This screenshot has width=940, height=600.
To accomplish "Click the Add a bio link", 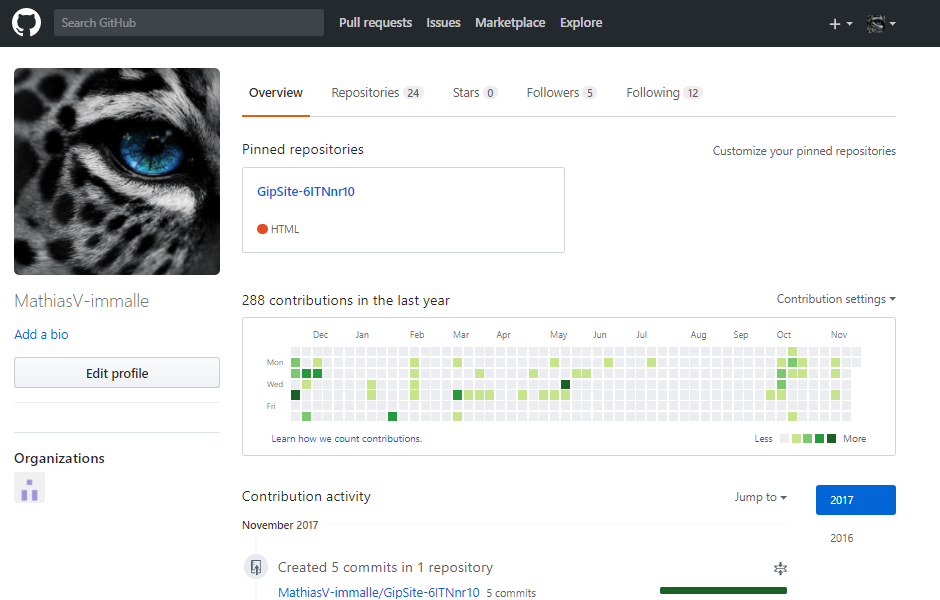I will point(41,335).
